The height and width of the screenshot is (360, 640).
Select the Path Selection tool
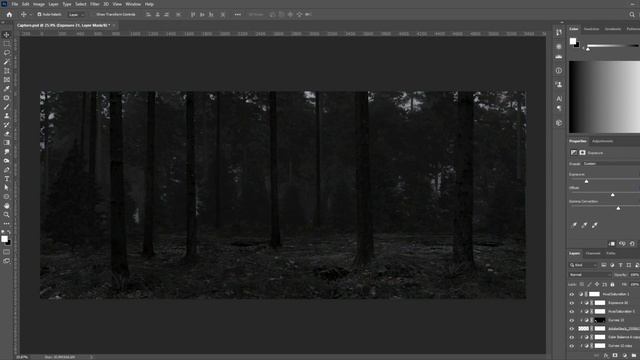[x=7, y=188]
